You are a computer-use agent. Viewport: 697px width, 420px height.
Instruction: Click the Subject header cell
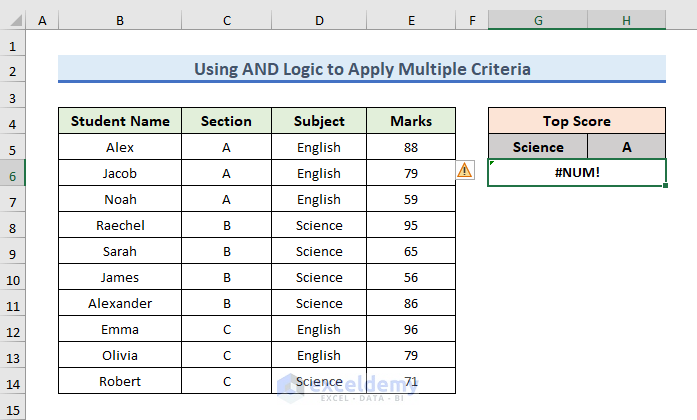coord(318,121)
